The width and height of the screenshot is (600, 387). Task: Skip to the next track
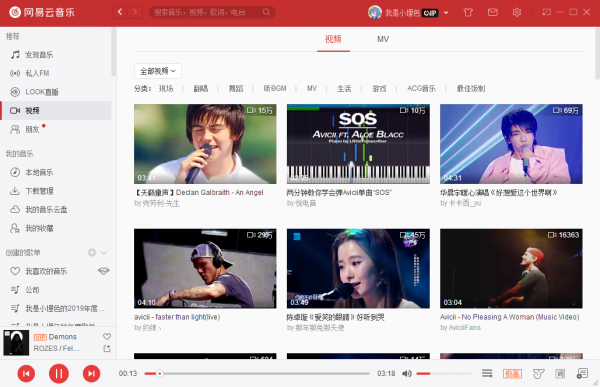[91, 374]
